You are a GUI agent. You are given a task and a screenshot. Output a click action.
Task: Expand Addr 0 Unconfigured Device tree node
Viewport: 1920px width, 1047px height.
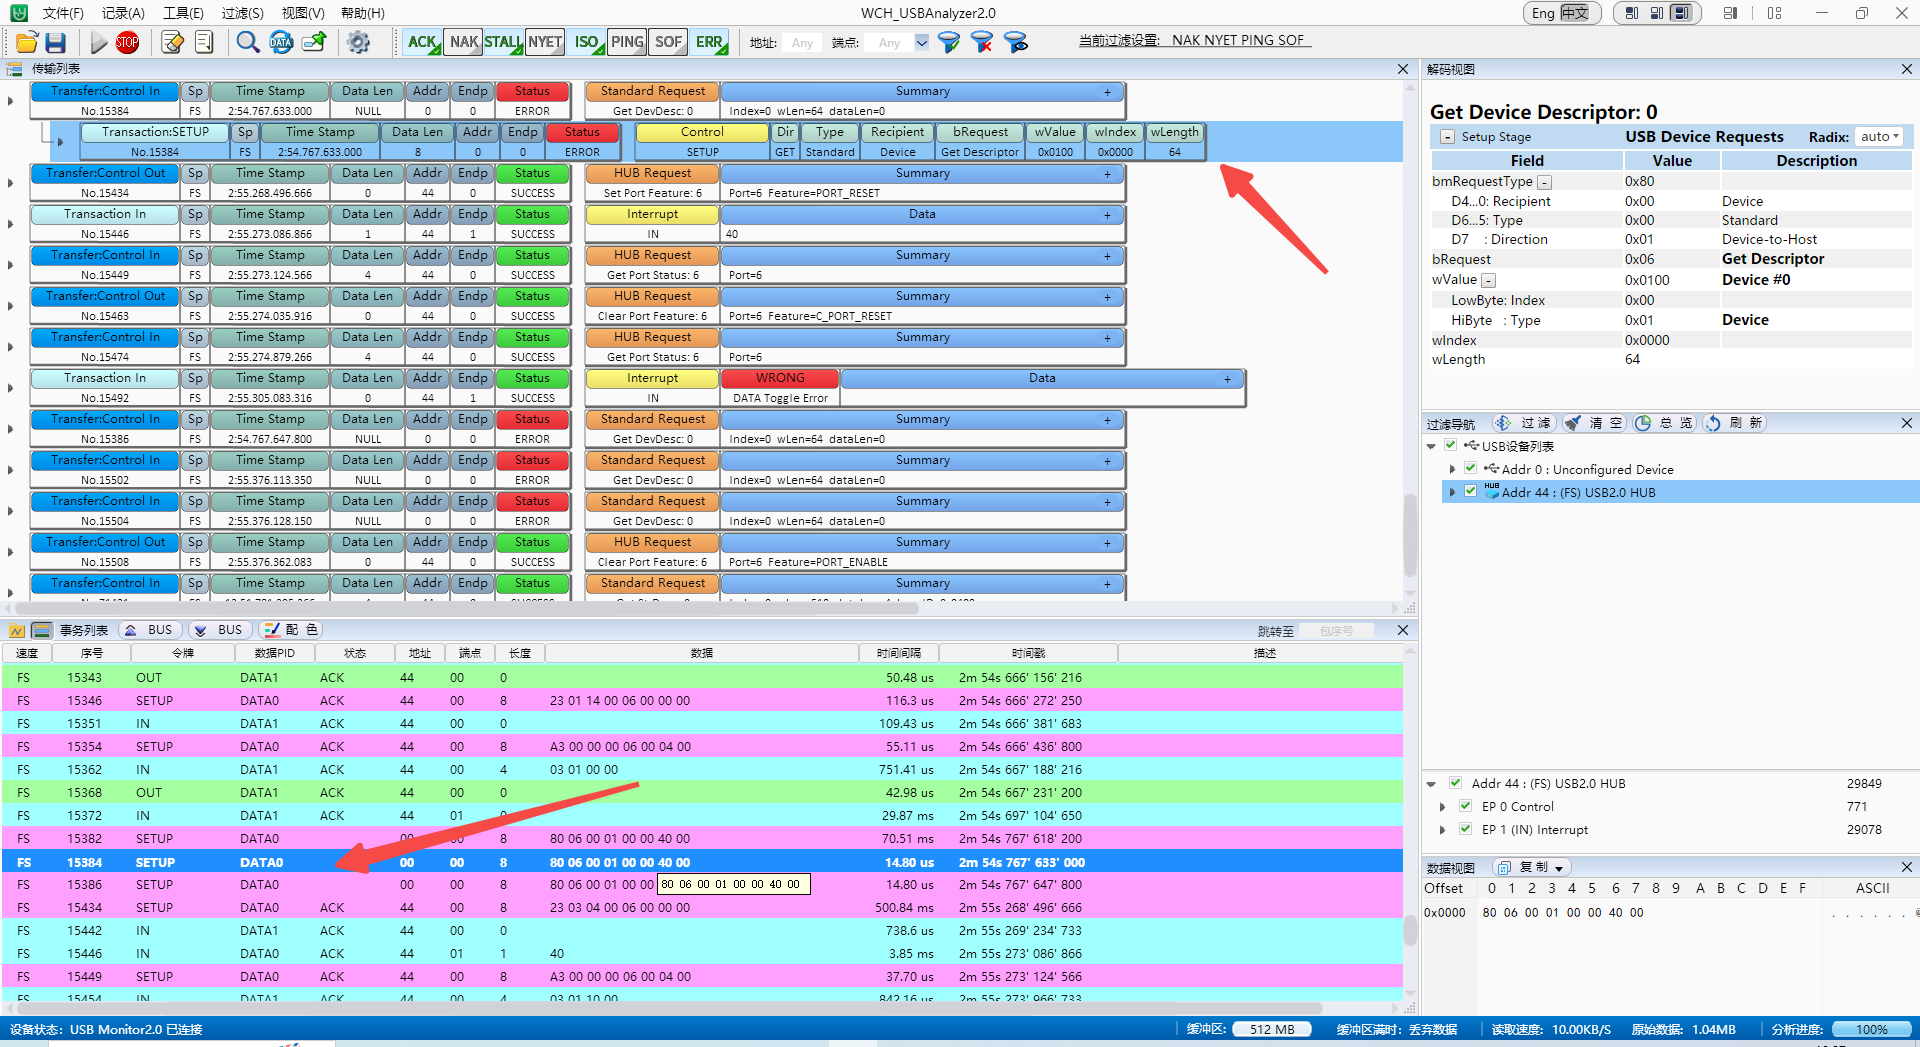tap(1452, 469)
